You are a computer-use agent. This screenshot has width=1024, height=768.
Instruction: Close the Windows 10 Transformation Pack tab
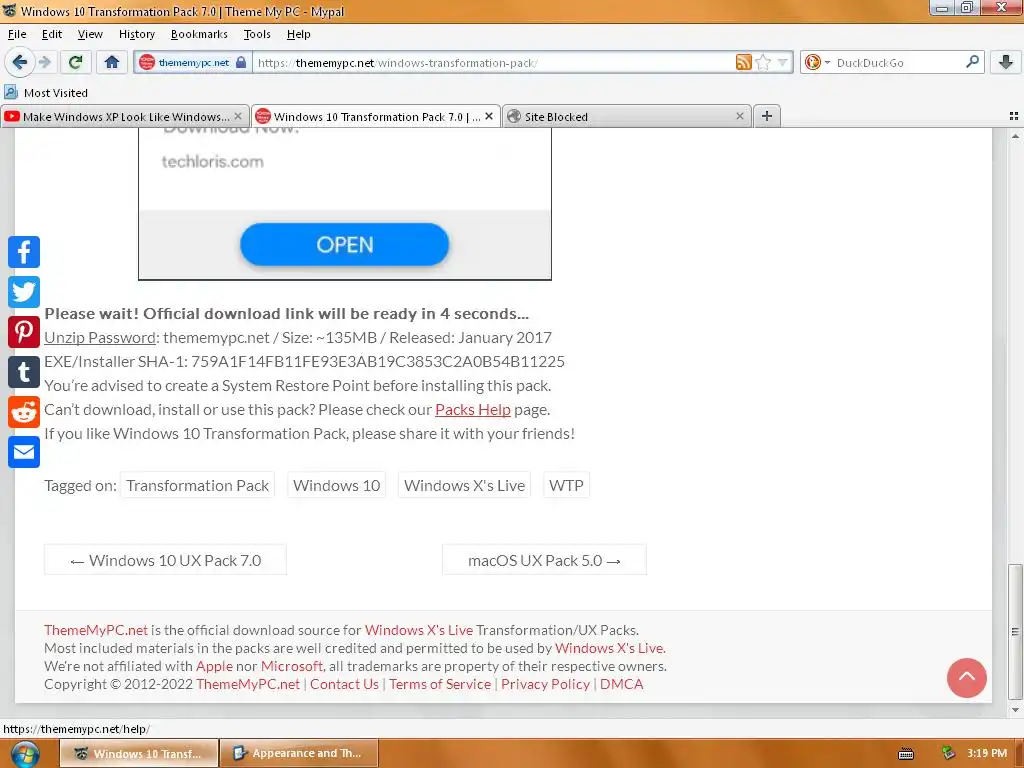pos(488,116)
